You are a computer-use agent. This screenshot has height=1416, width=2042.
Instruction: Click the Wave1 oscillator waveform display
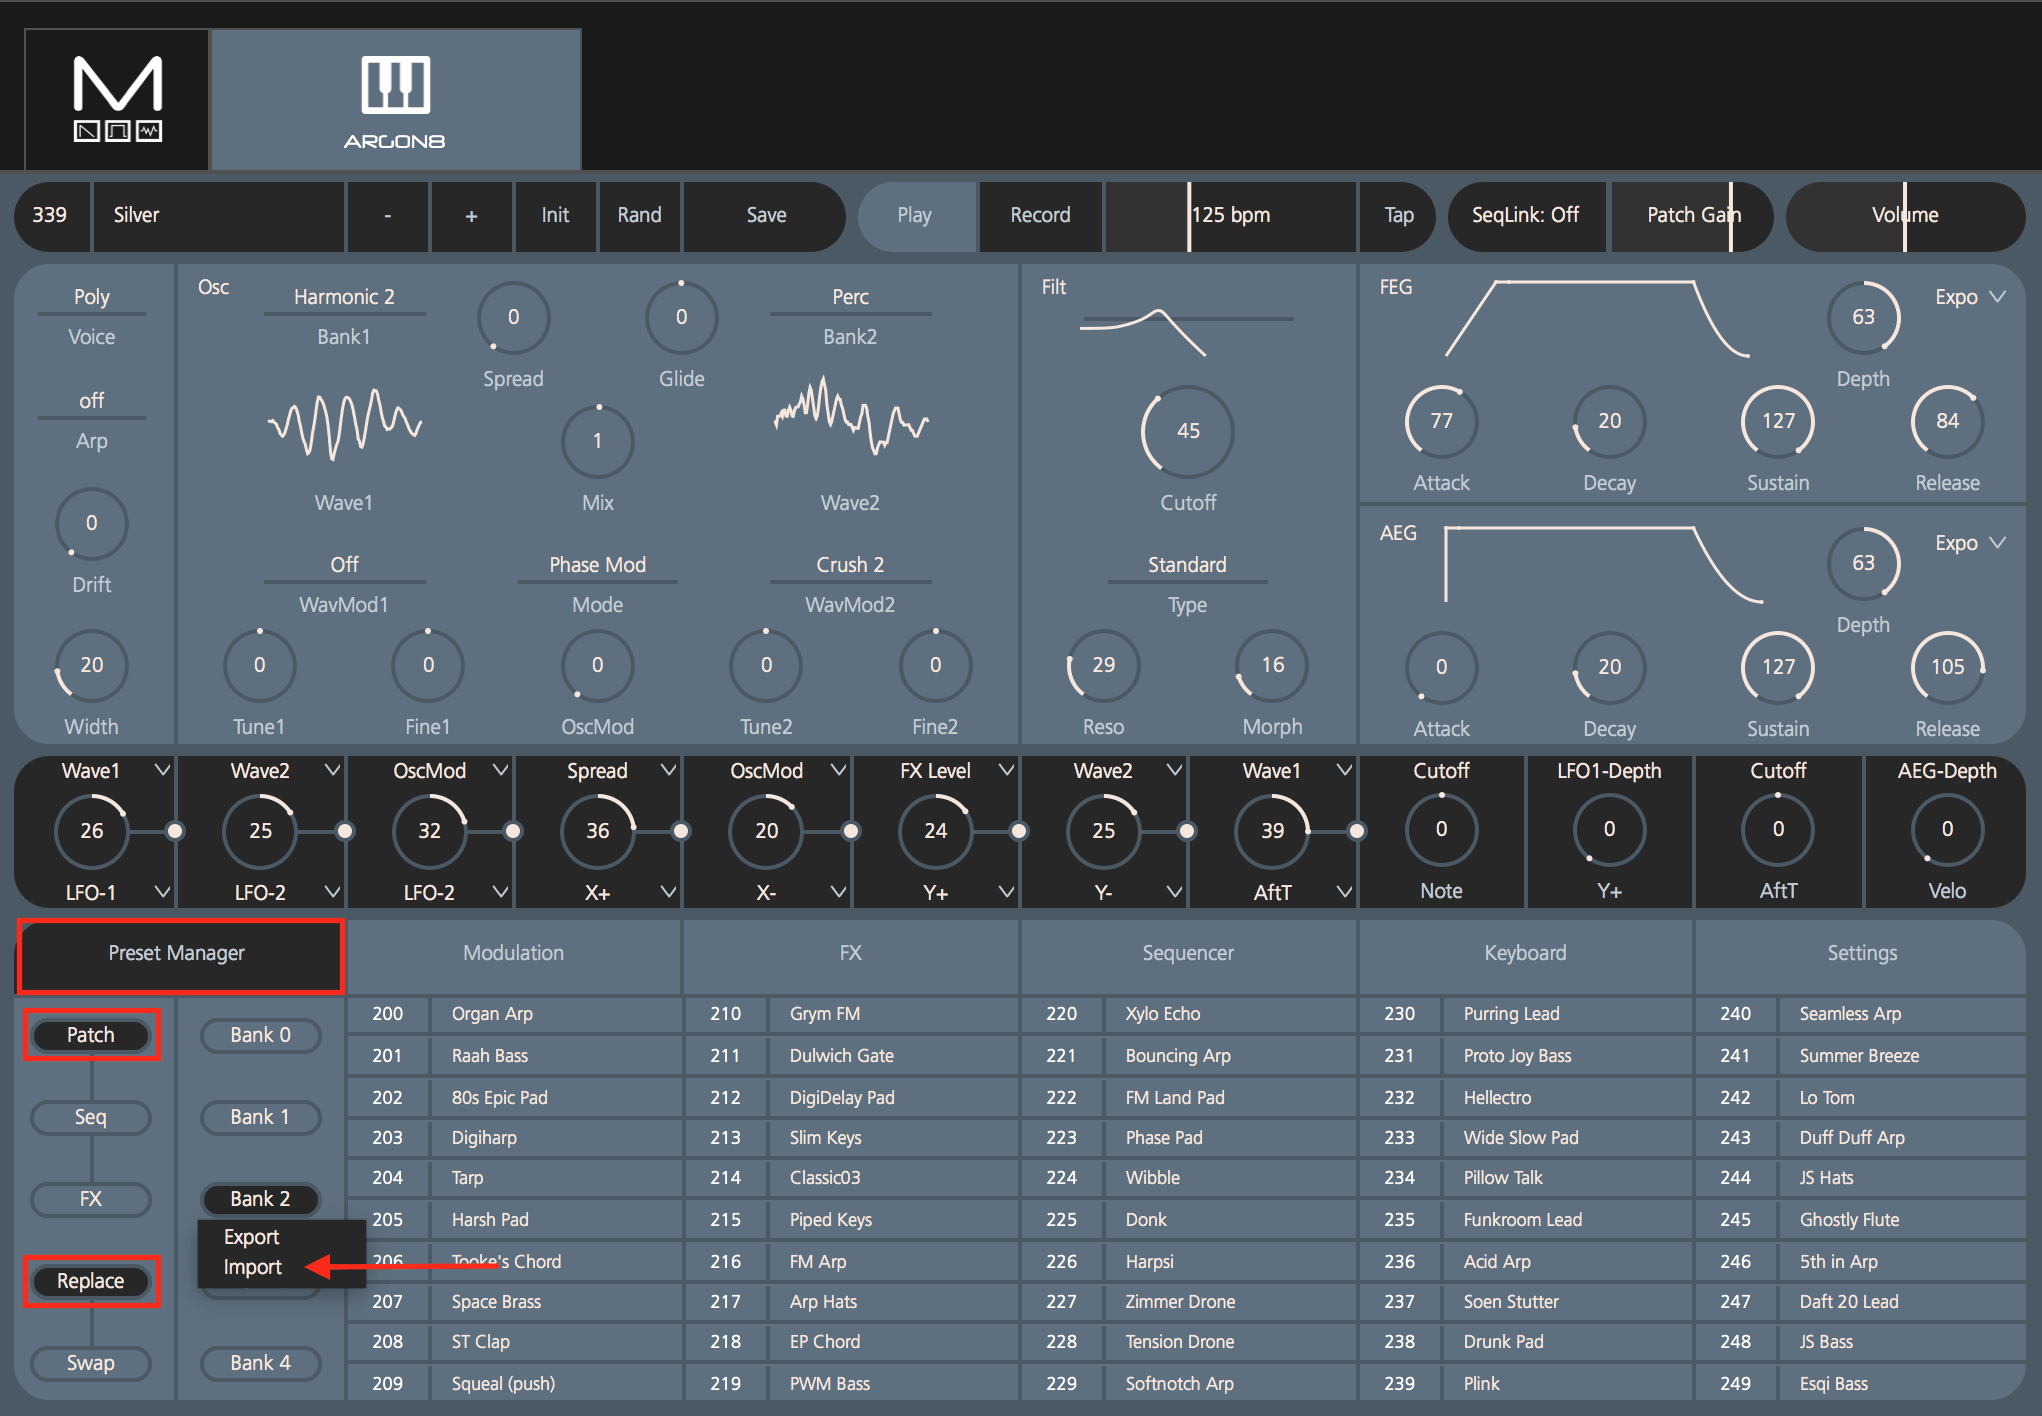point(344,424)
